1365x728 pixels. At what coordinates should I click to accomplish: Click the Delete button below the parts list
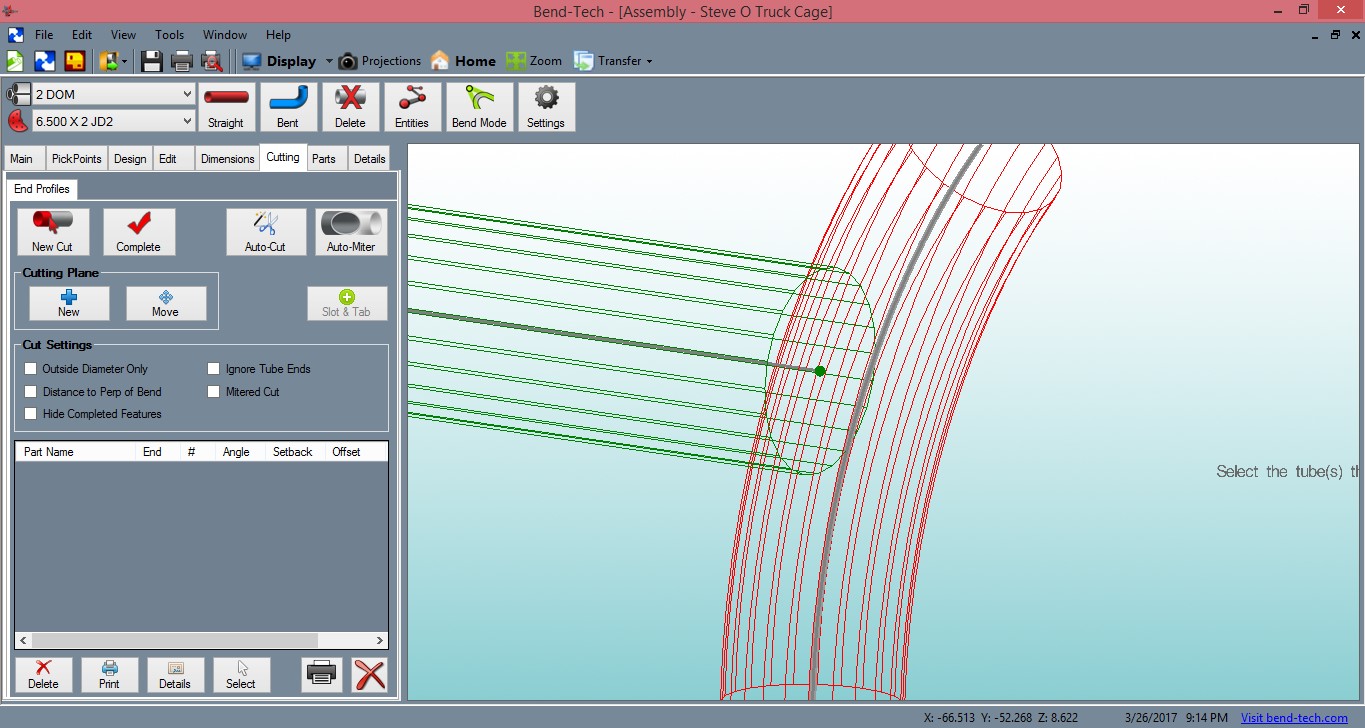pyautogui.click(x=43, y=675)
